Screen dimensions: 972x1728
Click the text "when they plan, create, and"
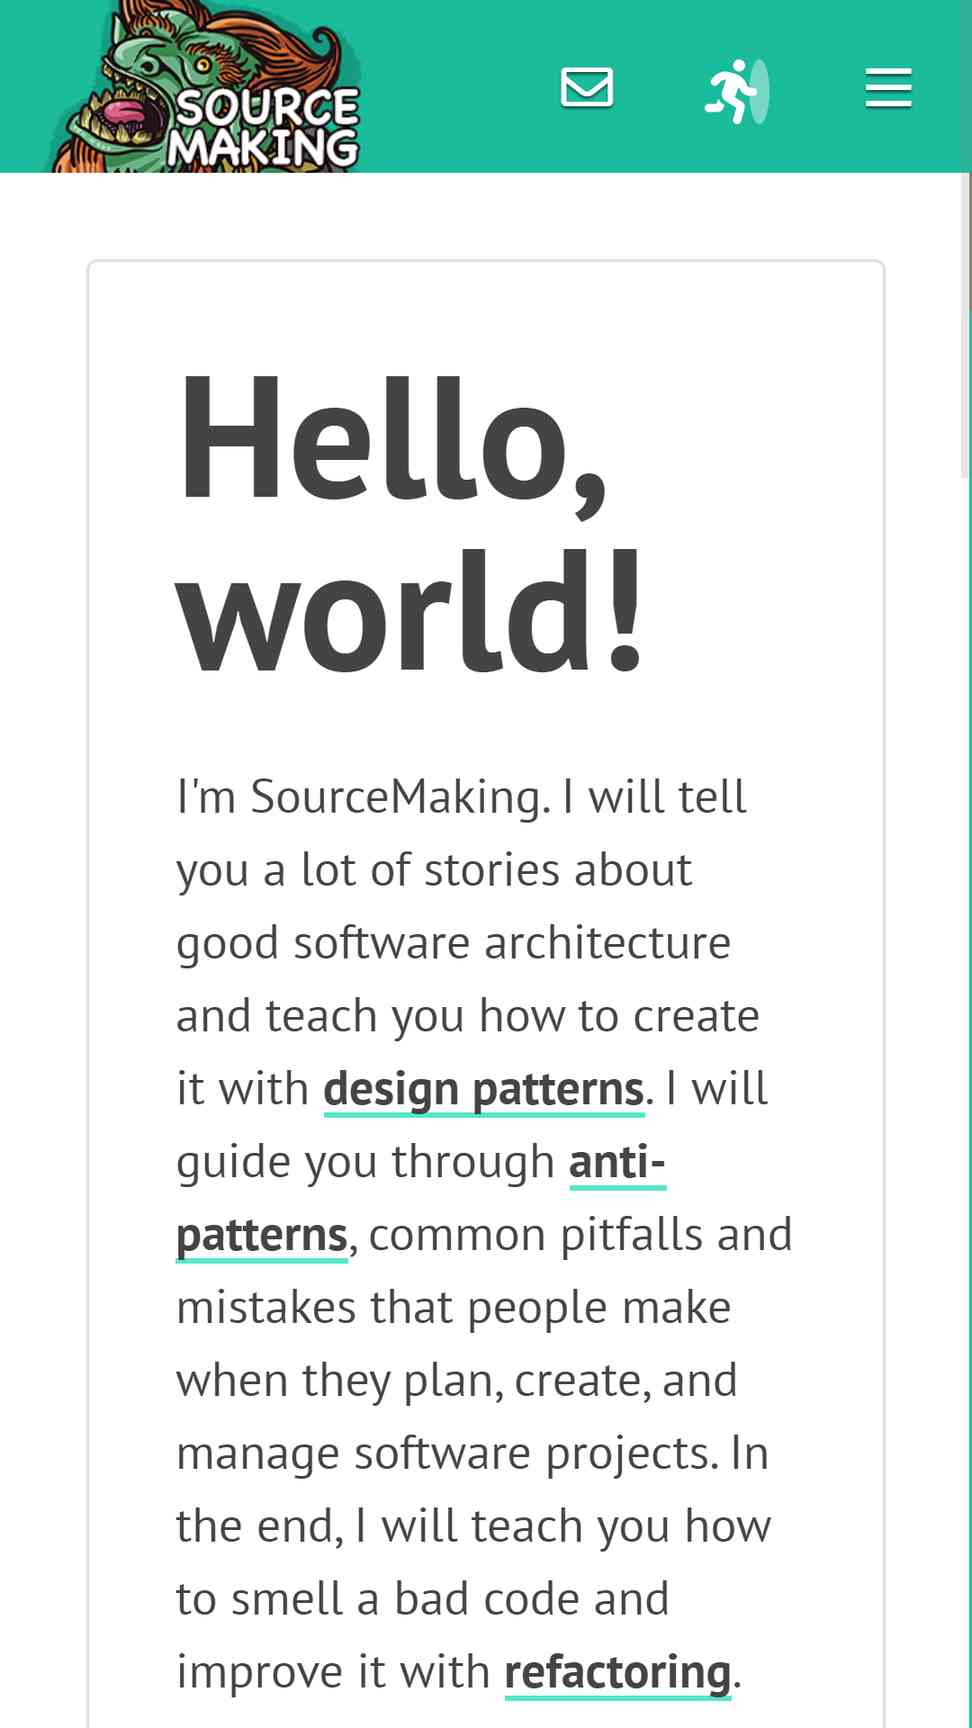[x=457, y=1381]
